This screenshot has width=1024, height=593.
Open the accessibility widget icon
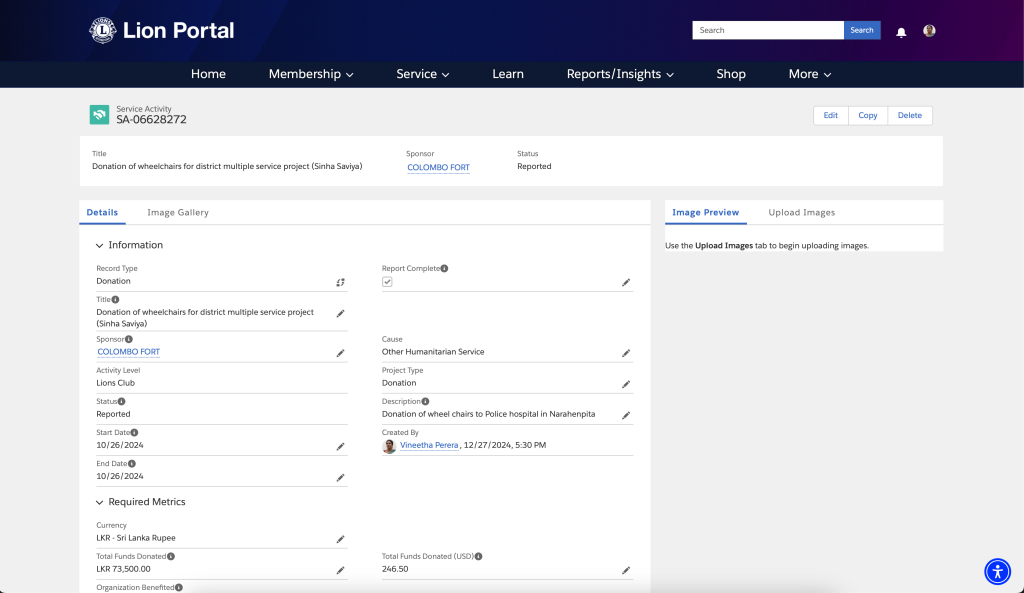coord(997,571)
